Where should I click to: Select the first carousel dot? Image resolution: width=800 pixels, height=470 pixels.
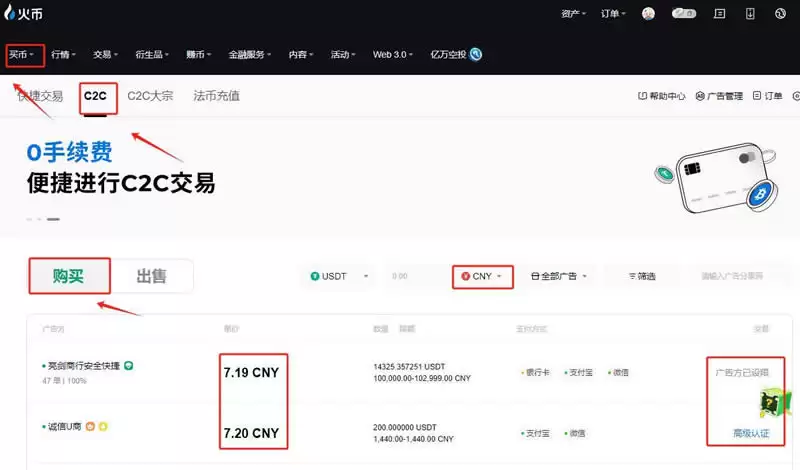pos(29,219)
